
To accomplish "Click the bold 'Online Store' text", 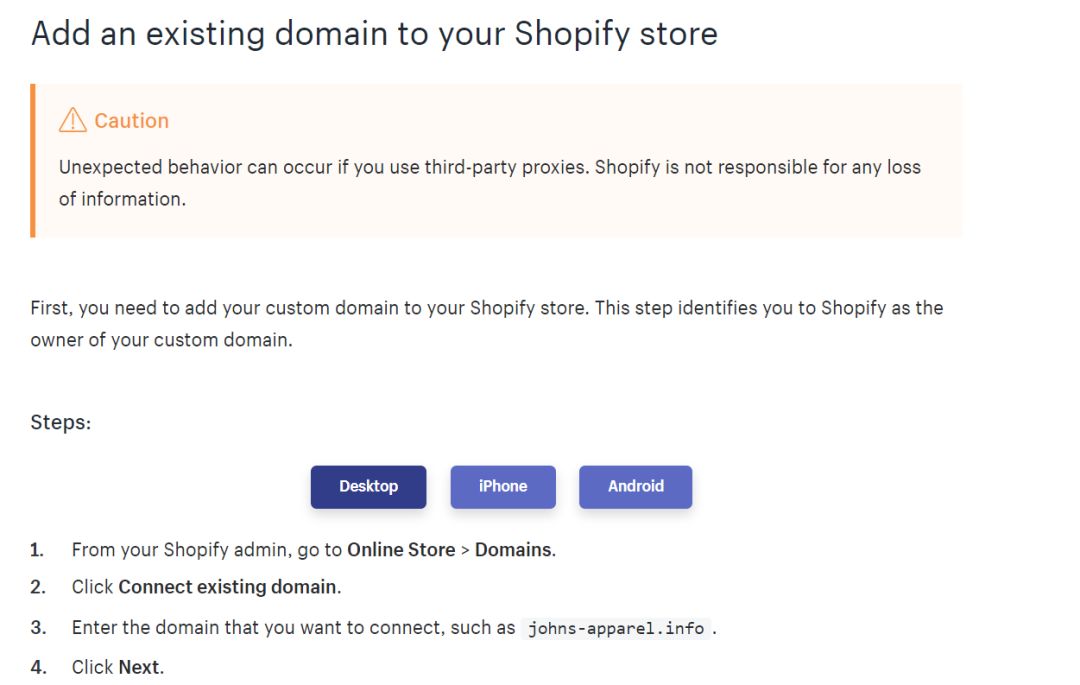I will (401, 549).
